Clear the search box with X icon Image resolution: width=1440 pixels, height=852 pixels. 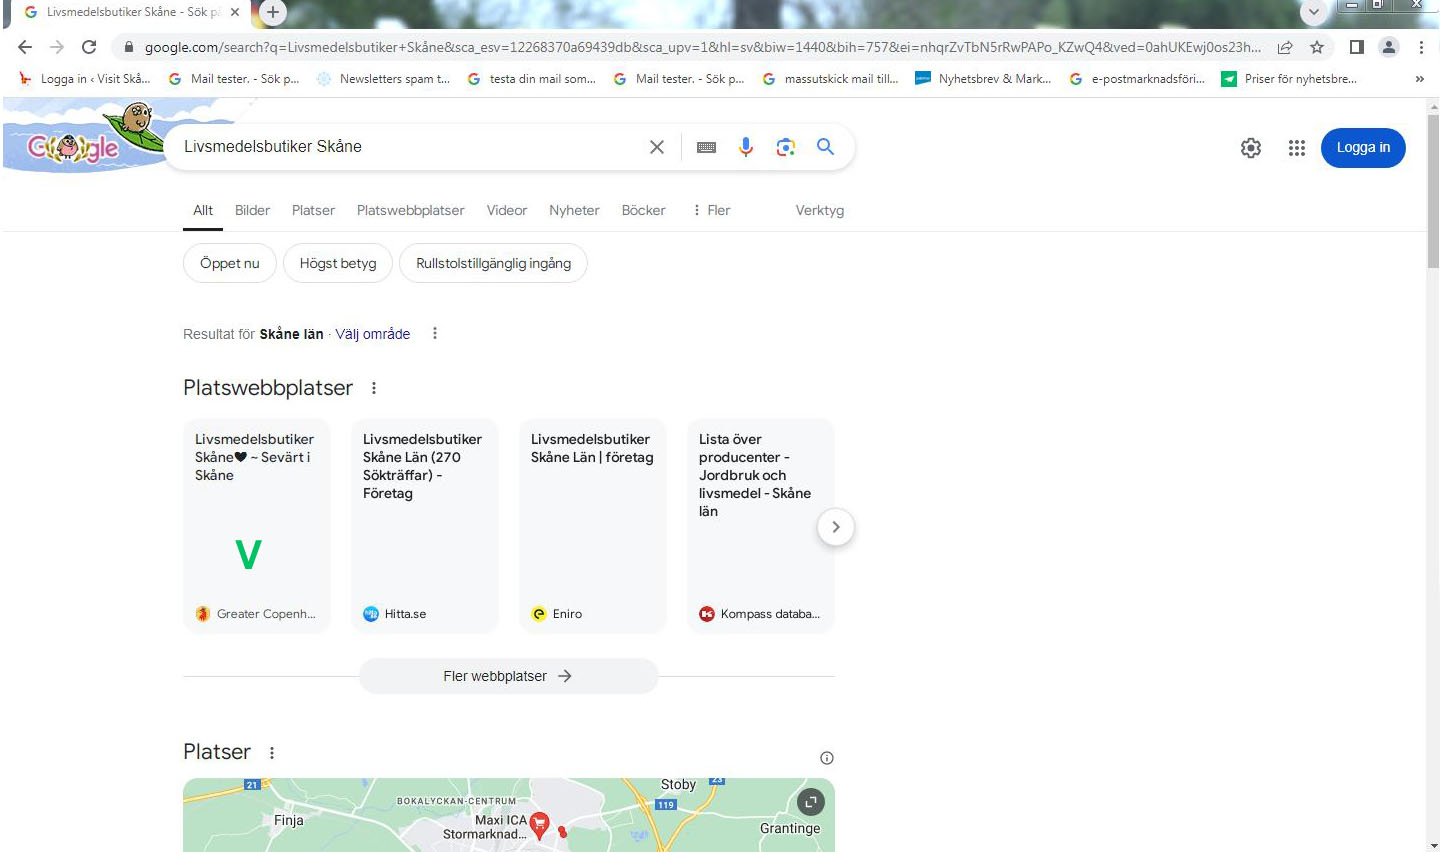657,147
